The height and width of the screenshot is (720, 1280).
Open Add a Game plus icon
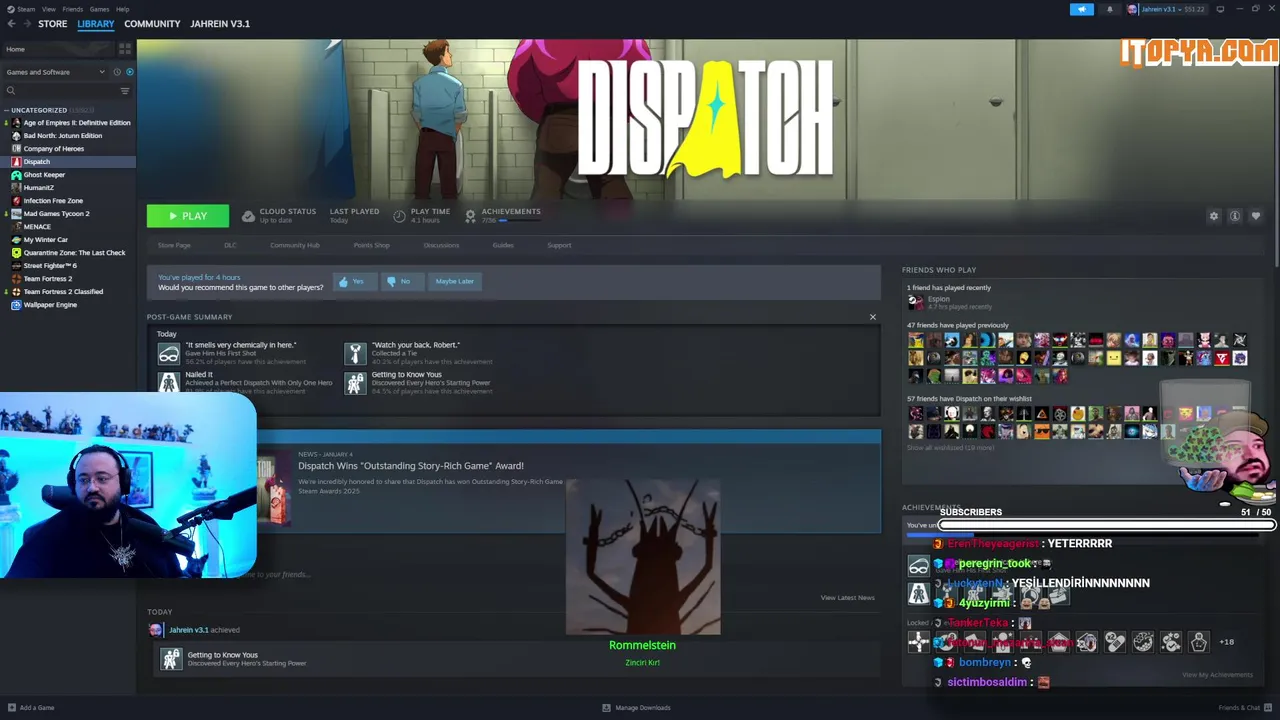tap(10, 708)
